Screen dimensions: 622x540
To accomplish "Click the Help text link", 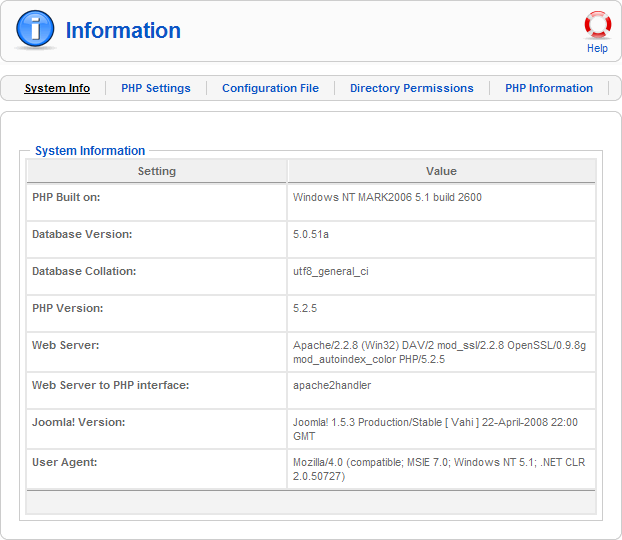I will (x=597, y=48).
